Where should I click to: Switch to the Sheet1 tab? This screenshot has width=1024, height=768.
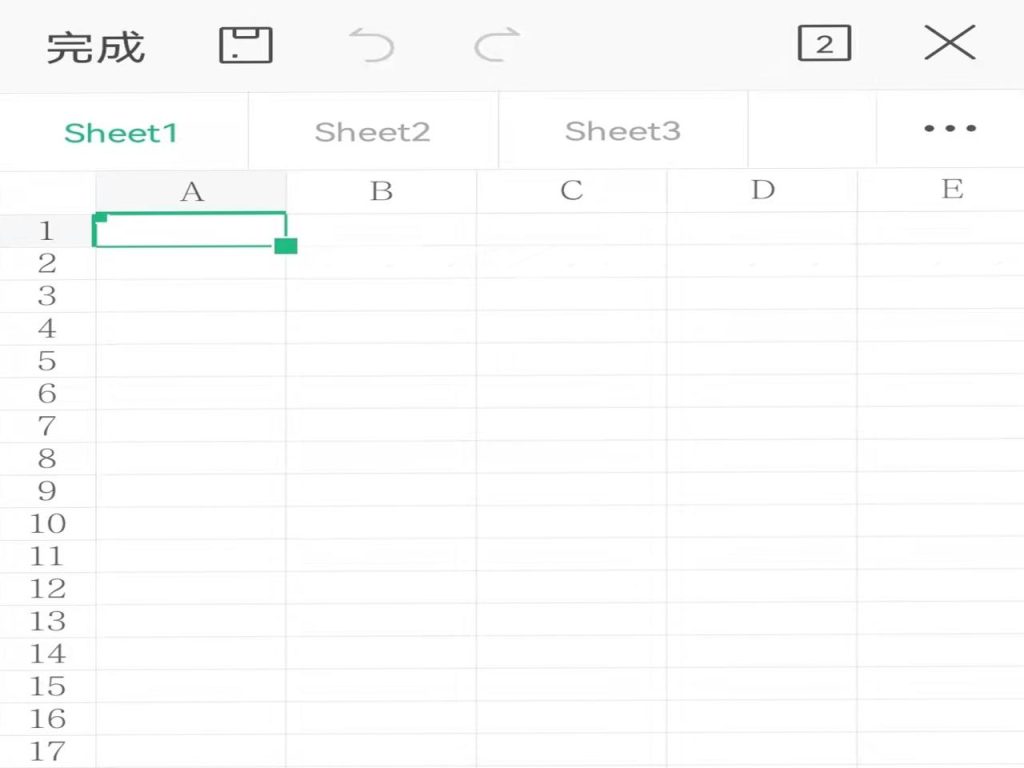[x=121, y=132]
